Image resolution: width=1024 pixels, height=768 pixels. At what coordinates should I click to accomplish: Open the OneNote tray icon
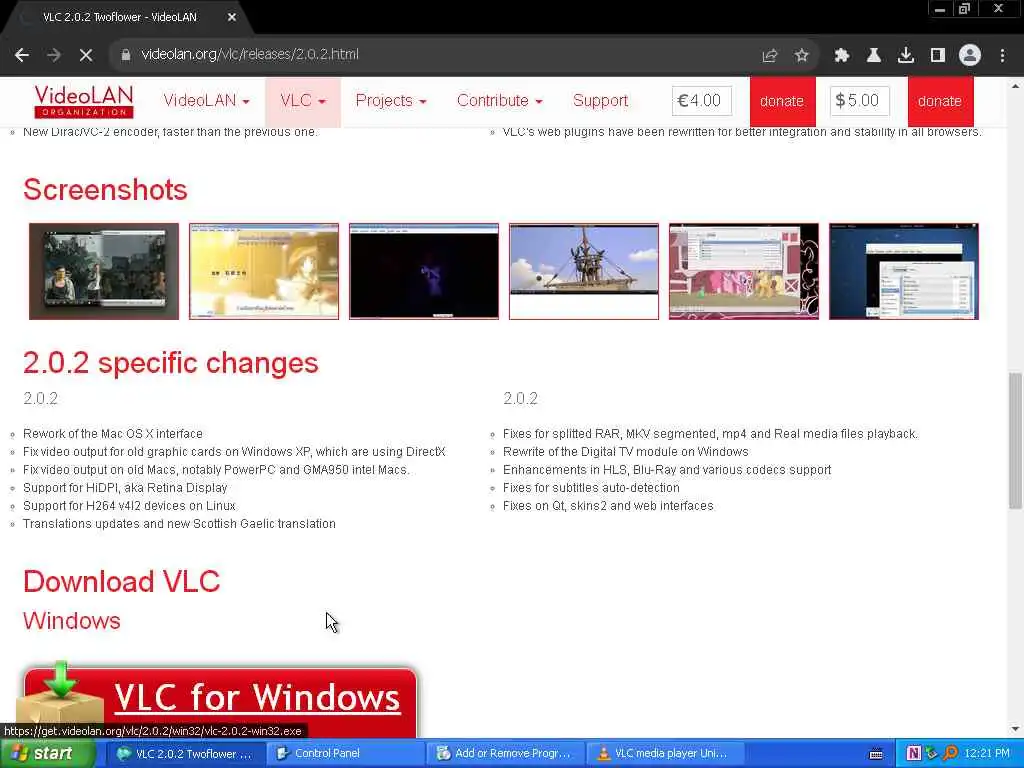coord(914,753)
